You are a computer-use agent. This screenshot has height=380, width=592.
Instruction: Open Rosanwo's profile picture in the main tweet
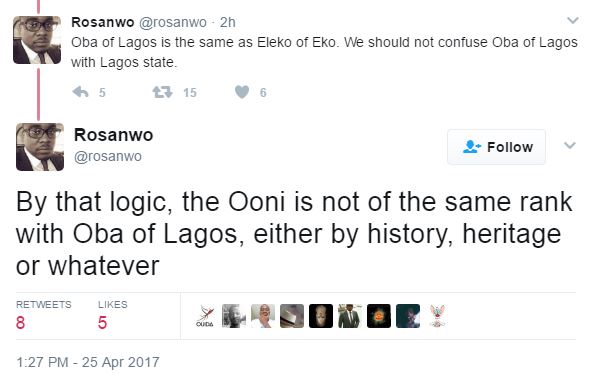[40, 147]
